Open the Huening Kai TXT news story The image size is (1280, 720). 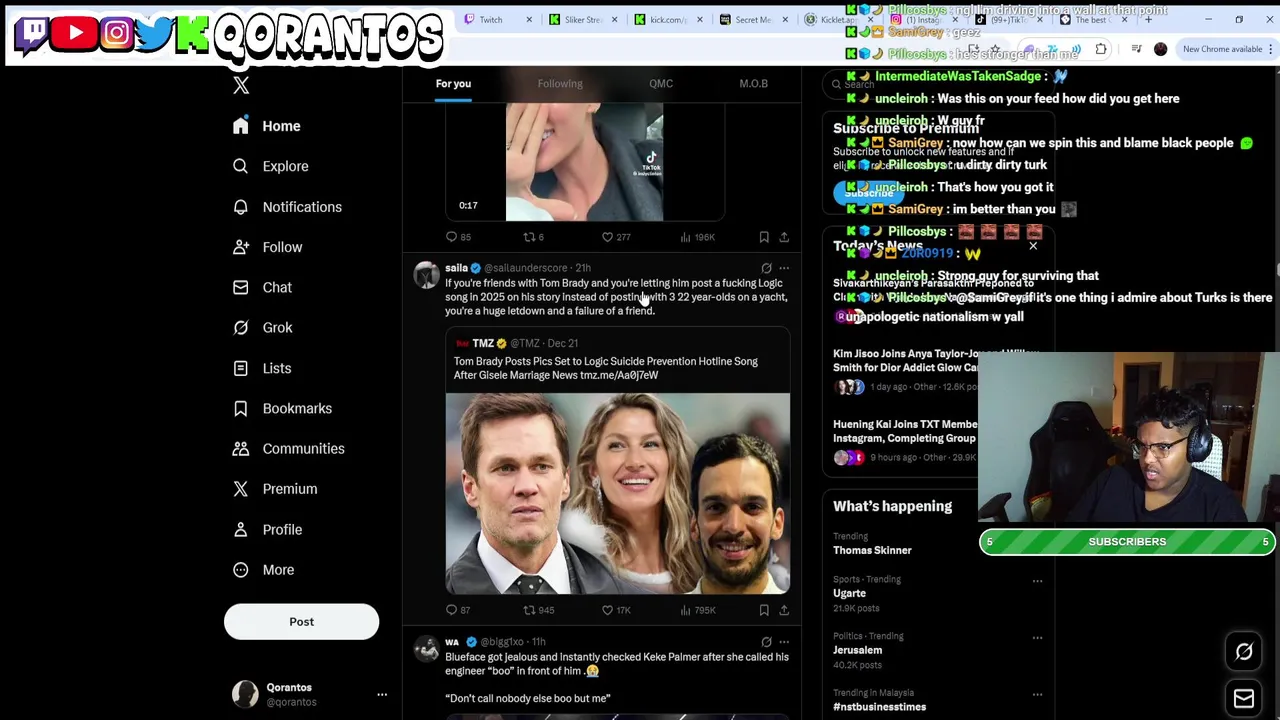(905, 439)
